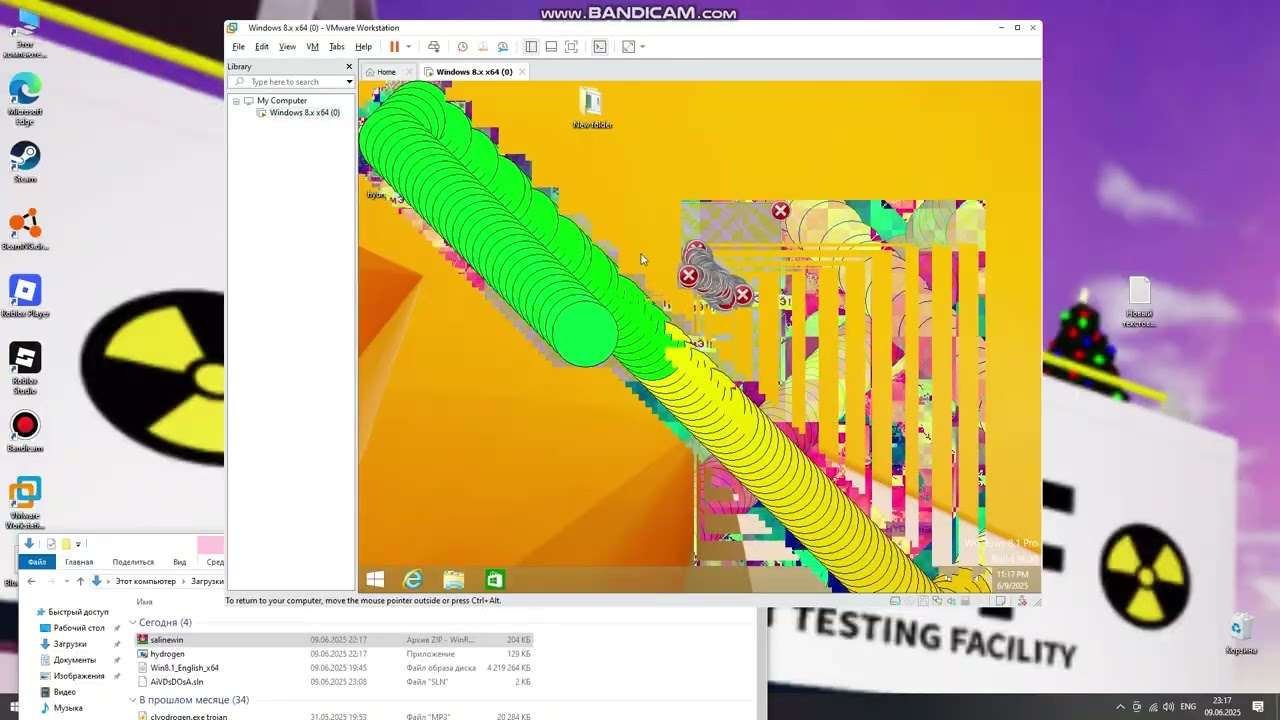Click the guest Windows Start button
Viewport: 1280px width, 720px height.
(x=376, y=580)
